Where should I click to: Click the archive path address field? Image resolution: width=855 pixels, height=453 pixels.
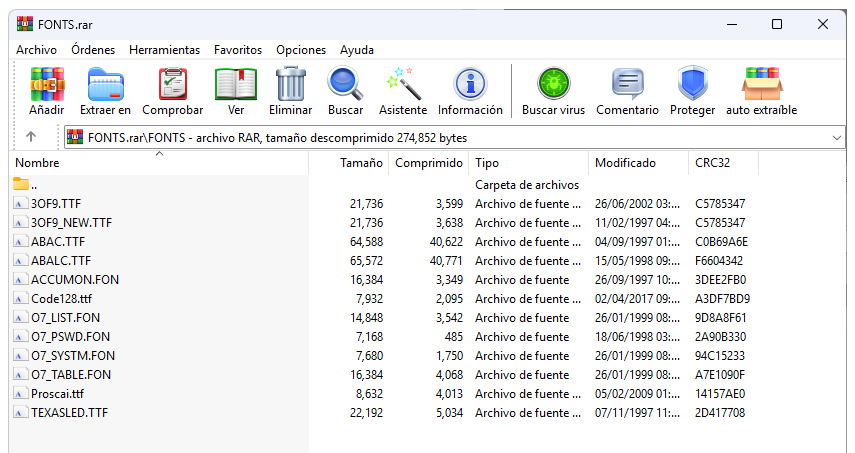click(x=454, y=137)
